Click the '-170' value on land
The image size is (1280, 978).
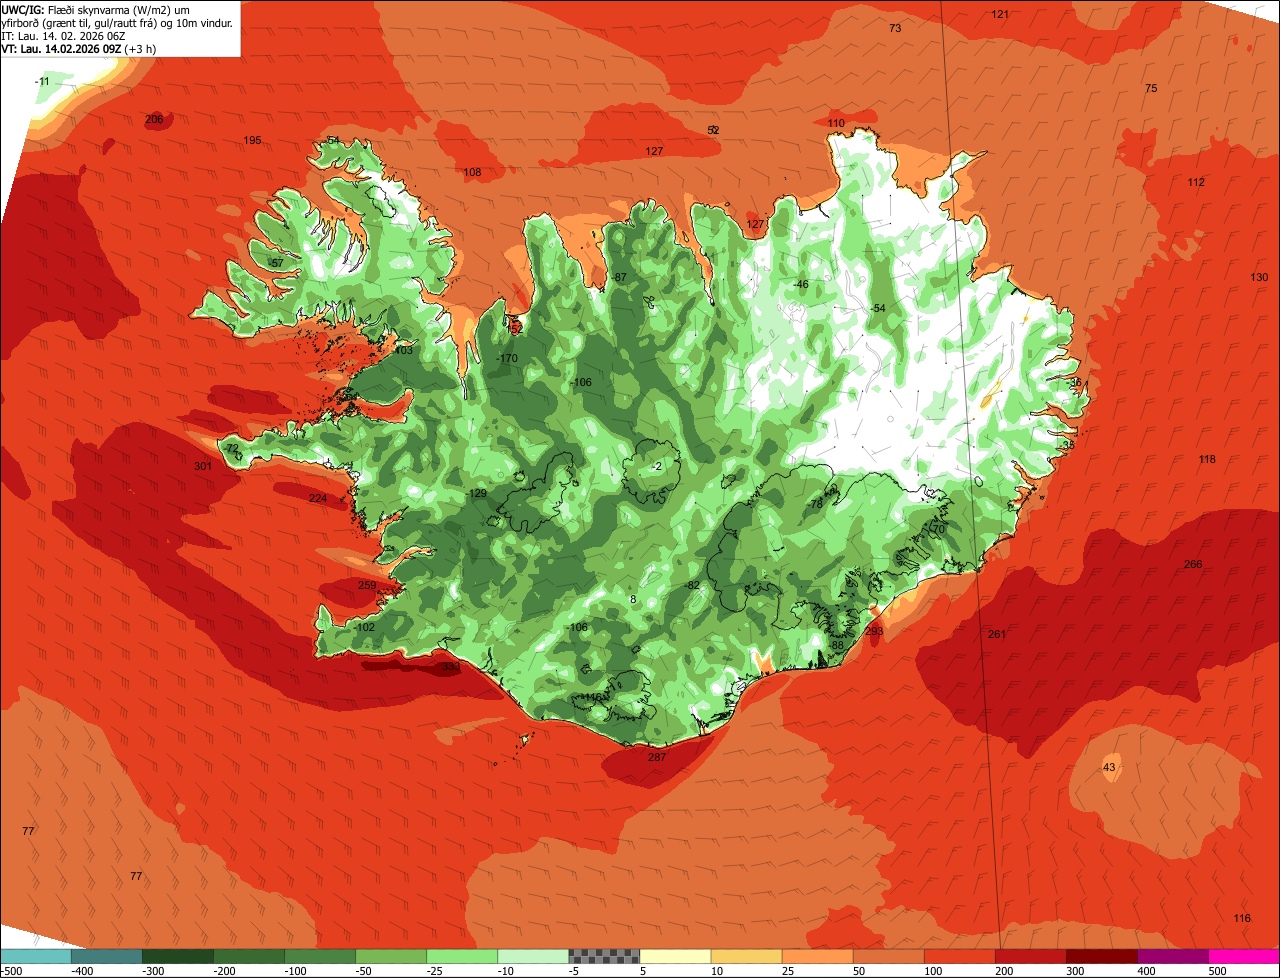[508, 358]
